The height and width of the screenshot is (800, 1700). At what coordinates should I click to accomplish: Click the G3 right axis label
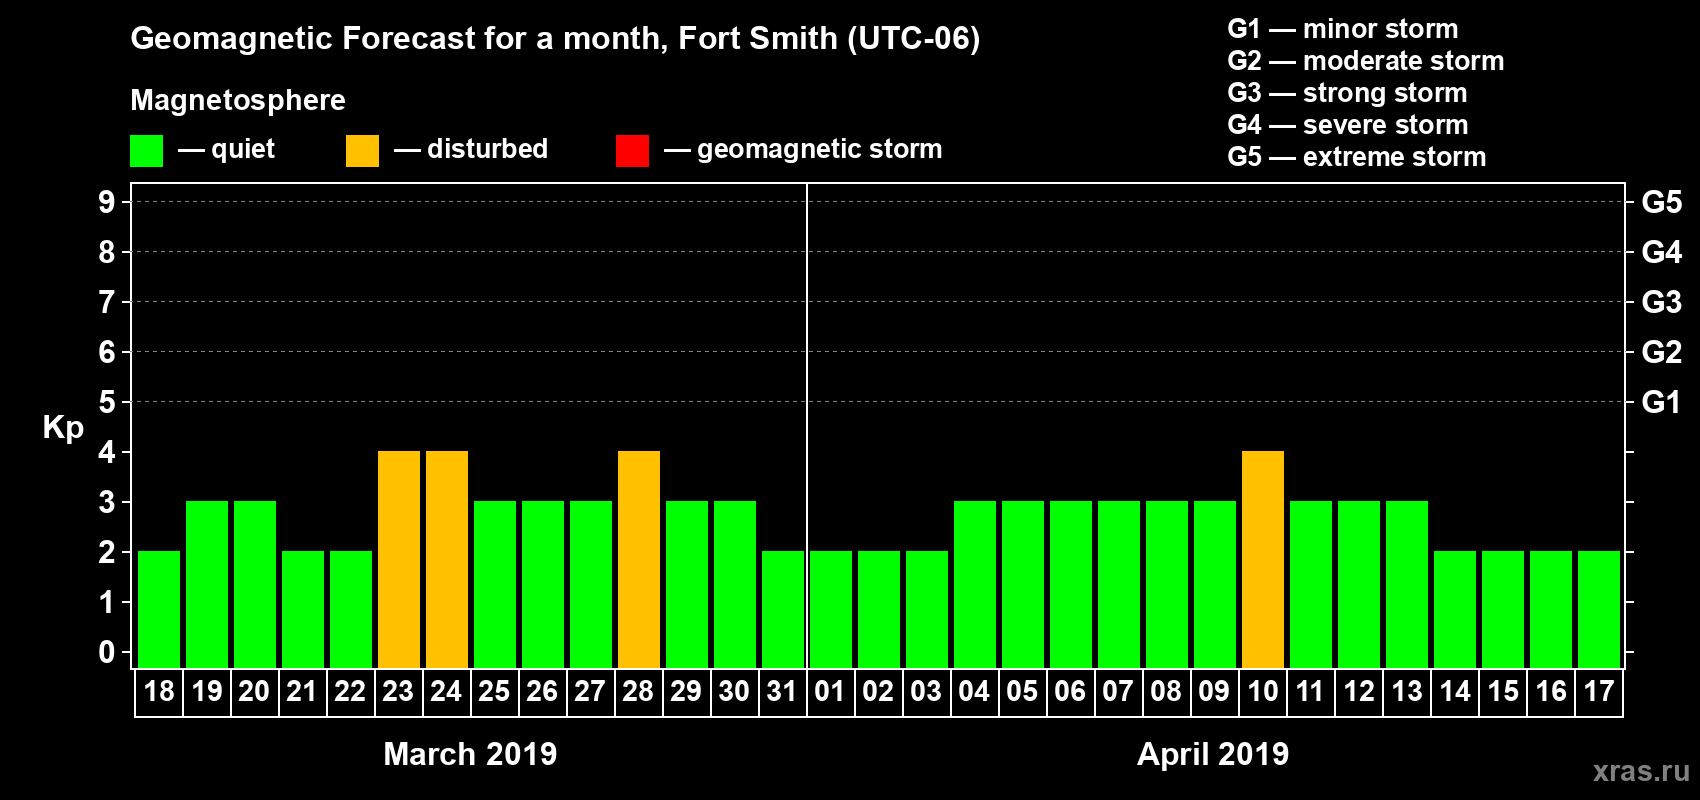1661,302
